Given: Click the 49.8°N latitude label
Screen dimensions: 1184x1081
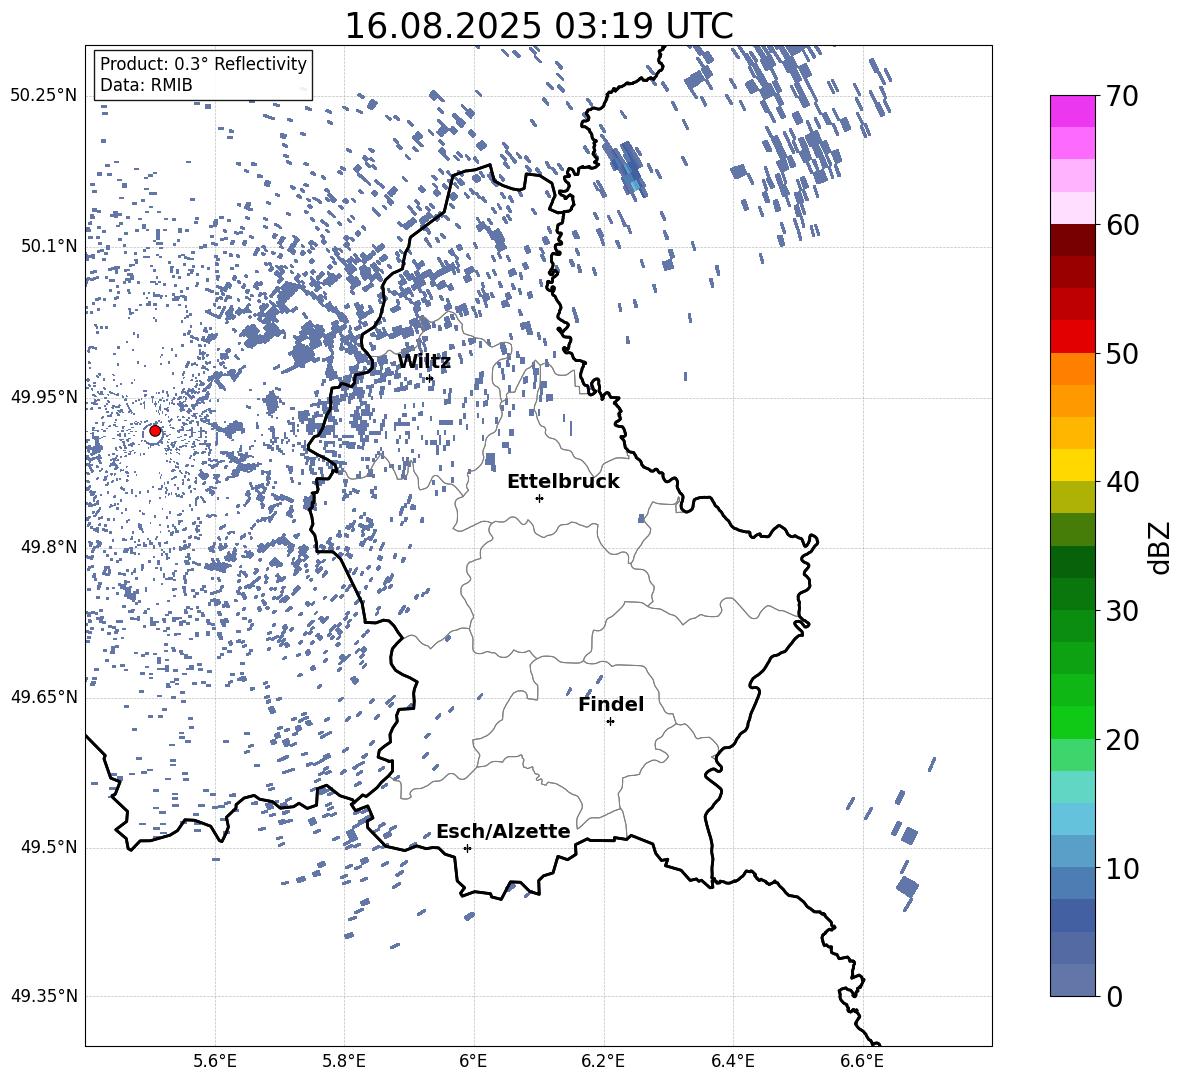Looking at the screenshot, I should pos(49,547).
